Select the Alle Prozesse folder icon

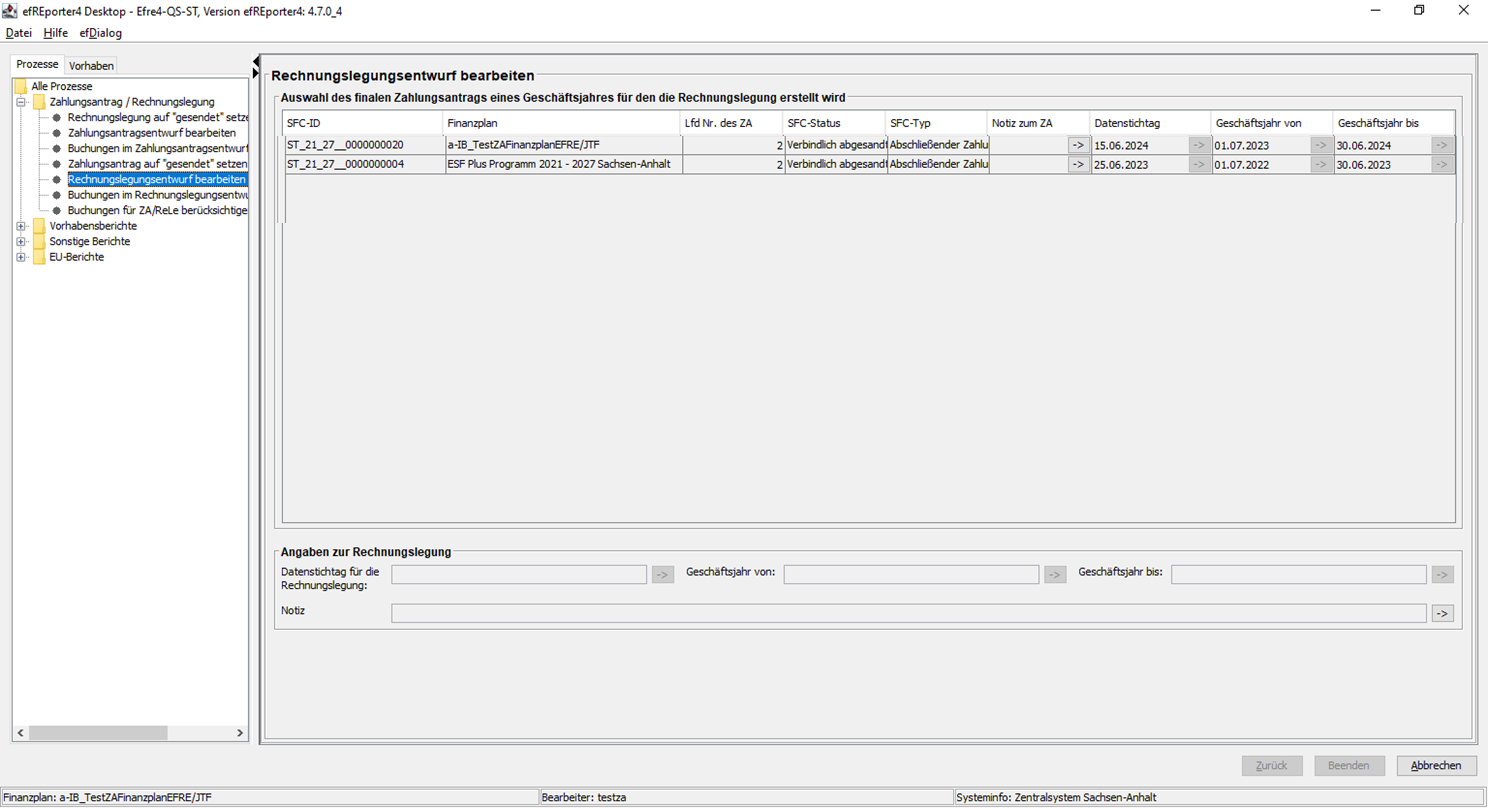[21, 87]
